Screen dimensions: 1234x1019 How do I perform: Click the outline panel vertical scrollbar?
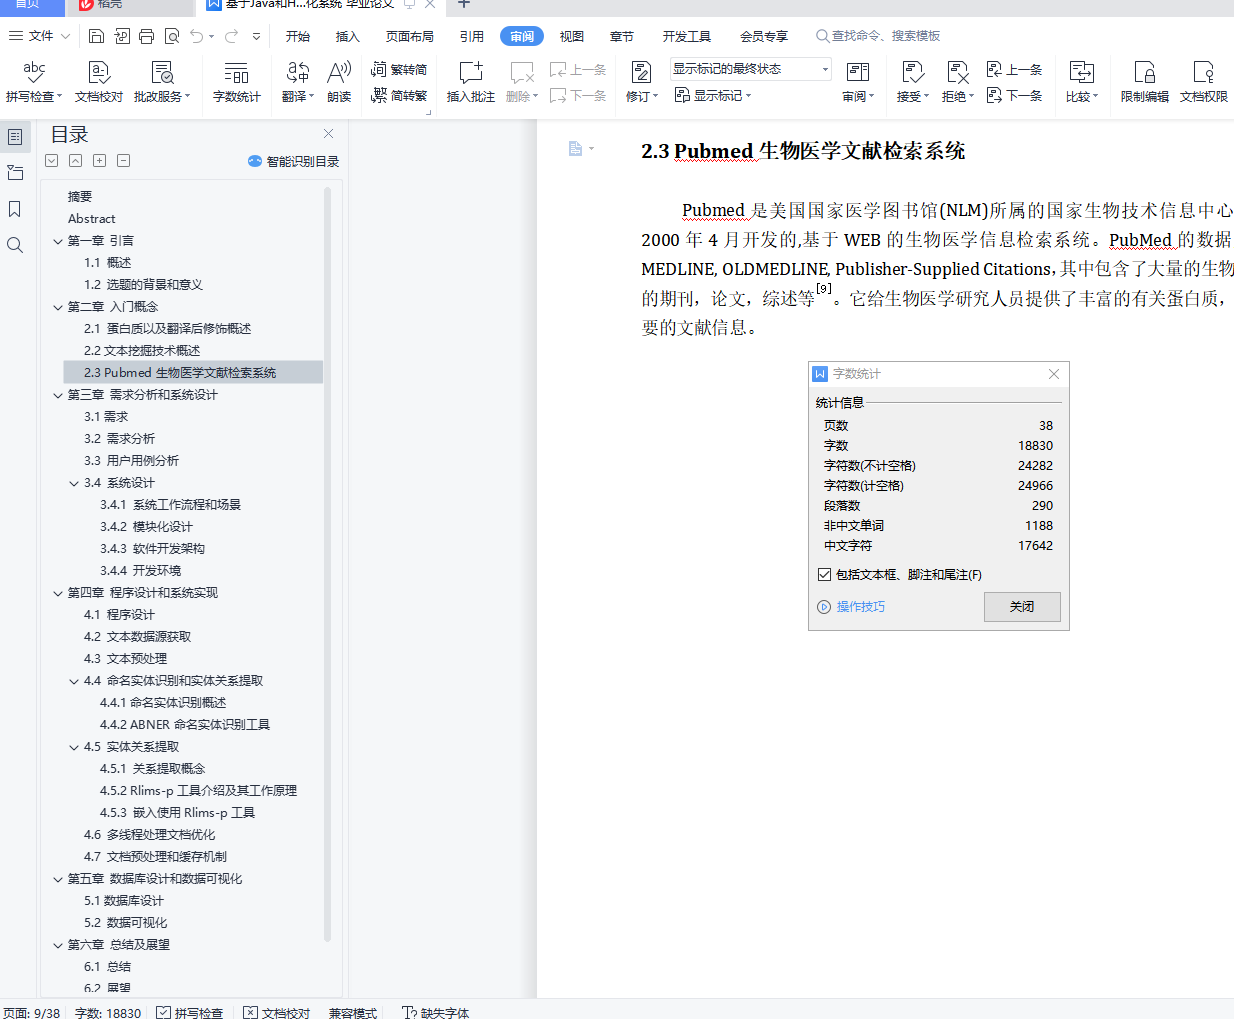[x=327, y=565]
